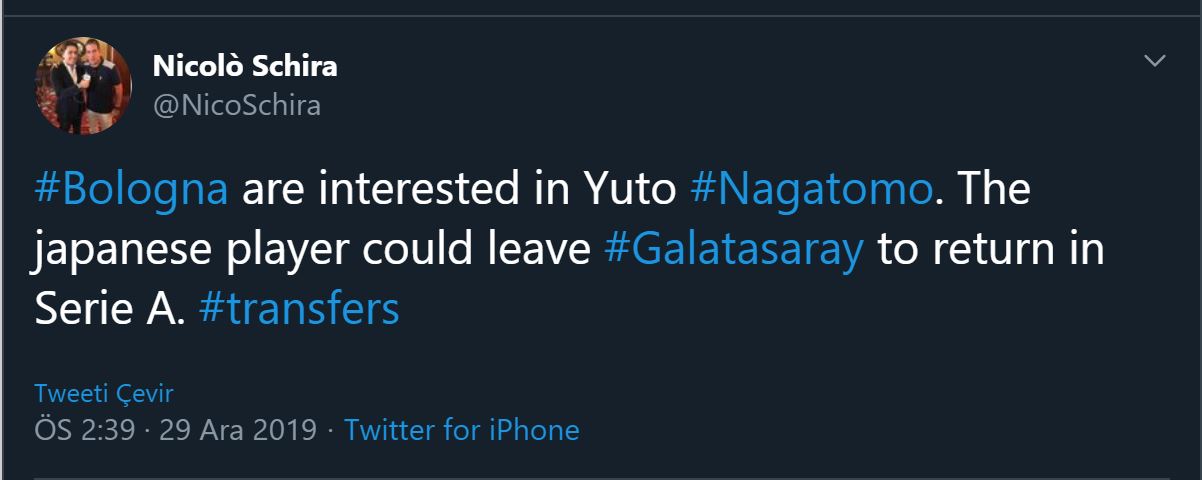Open the #Galatasaray hashtag
This screenshot has width=1202, height=480.
pyautogui.click(x=734, y=250)
